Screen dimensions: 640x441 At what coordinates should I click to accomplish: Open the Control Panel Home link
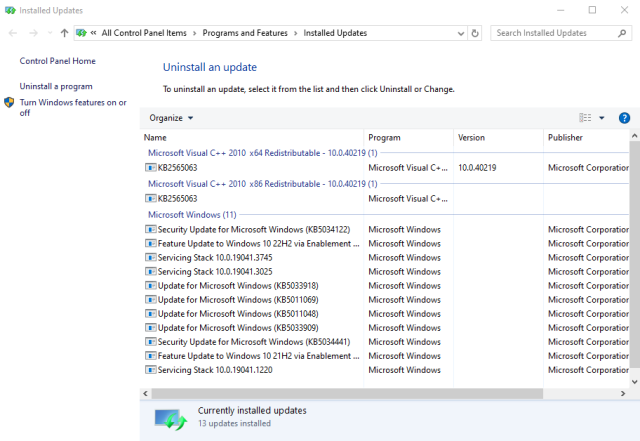(58, 61)
